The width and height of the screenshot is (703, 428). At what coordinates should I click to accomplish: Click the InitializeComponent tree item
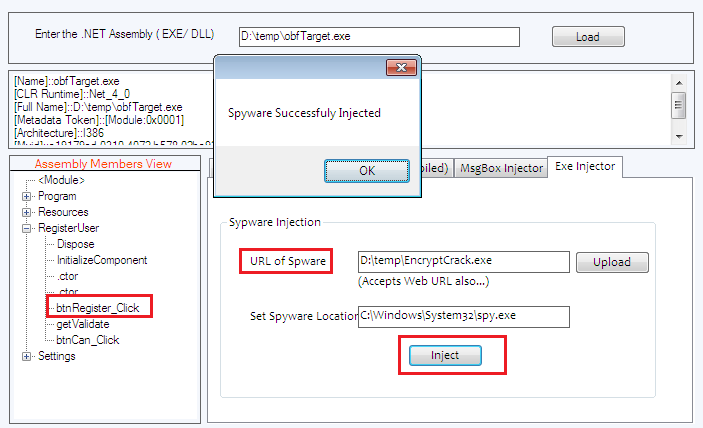tap(102, 260)
